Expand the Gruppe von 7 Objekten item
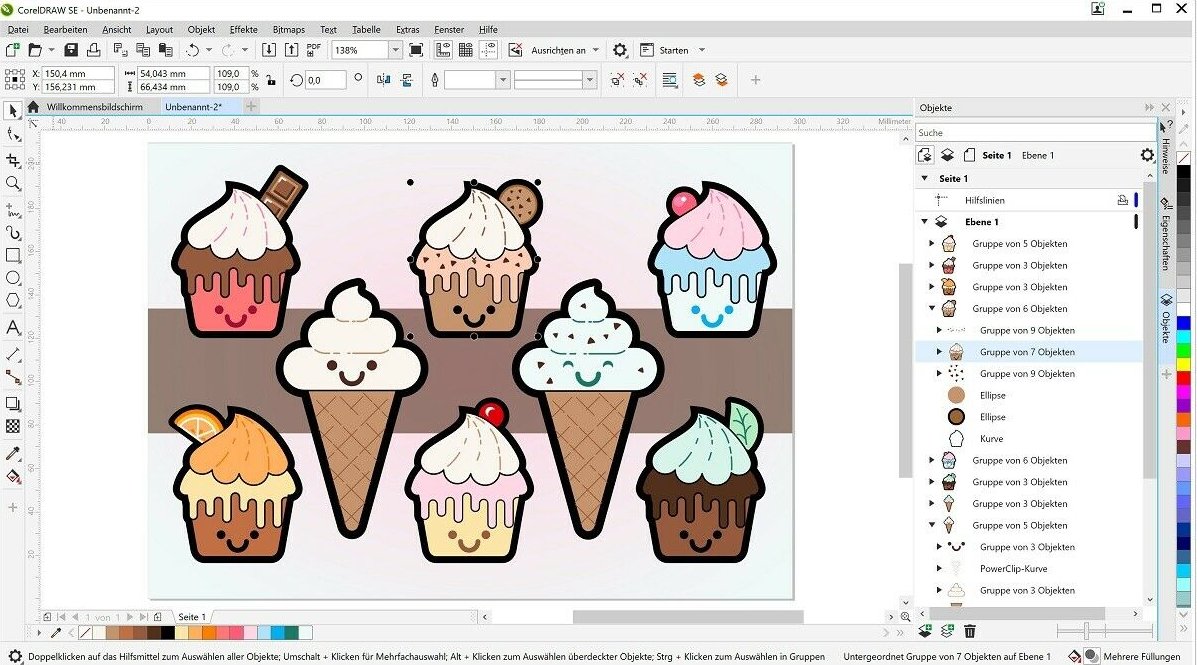Screen dimensions: 1197x665 pyautogui.click(x=939, y=352)
